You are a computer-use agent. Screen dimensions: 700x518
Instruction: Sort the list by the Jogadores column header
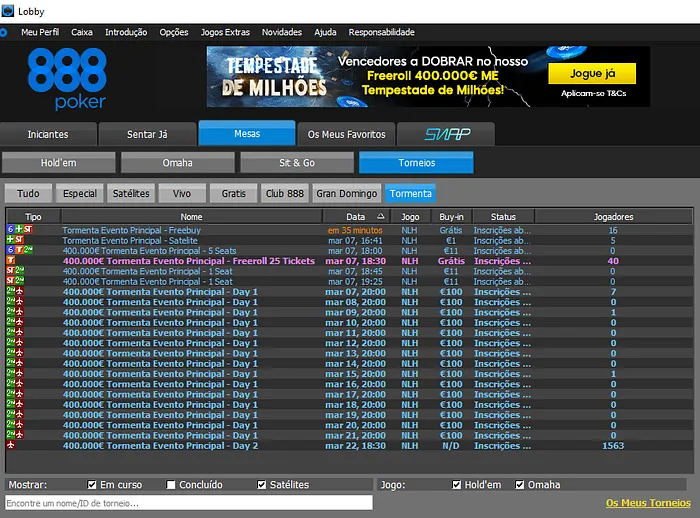(x=613, y=217)
